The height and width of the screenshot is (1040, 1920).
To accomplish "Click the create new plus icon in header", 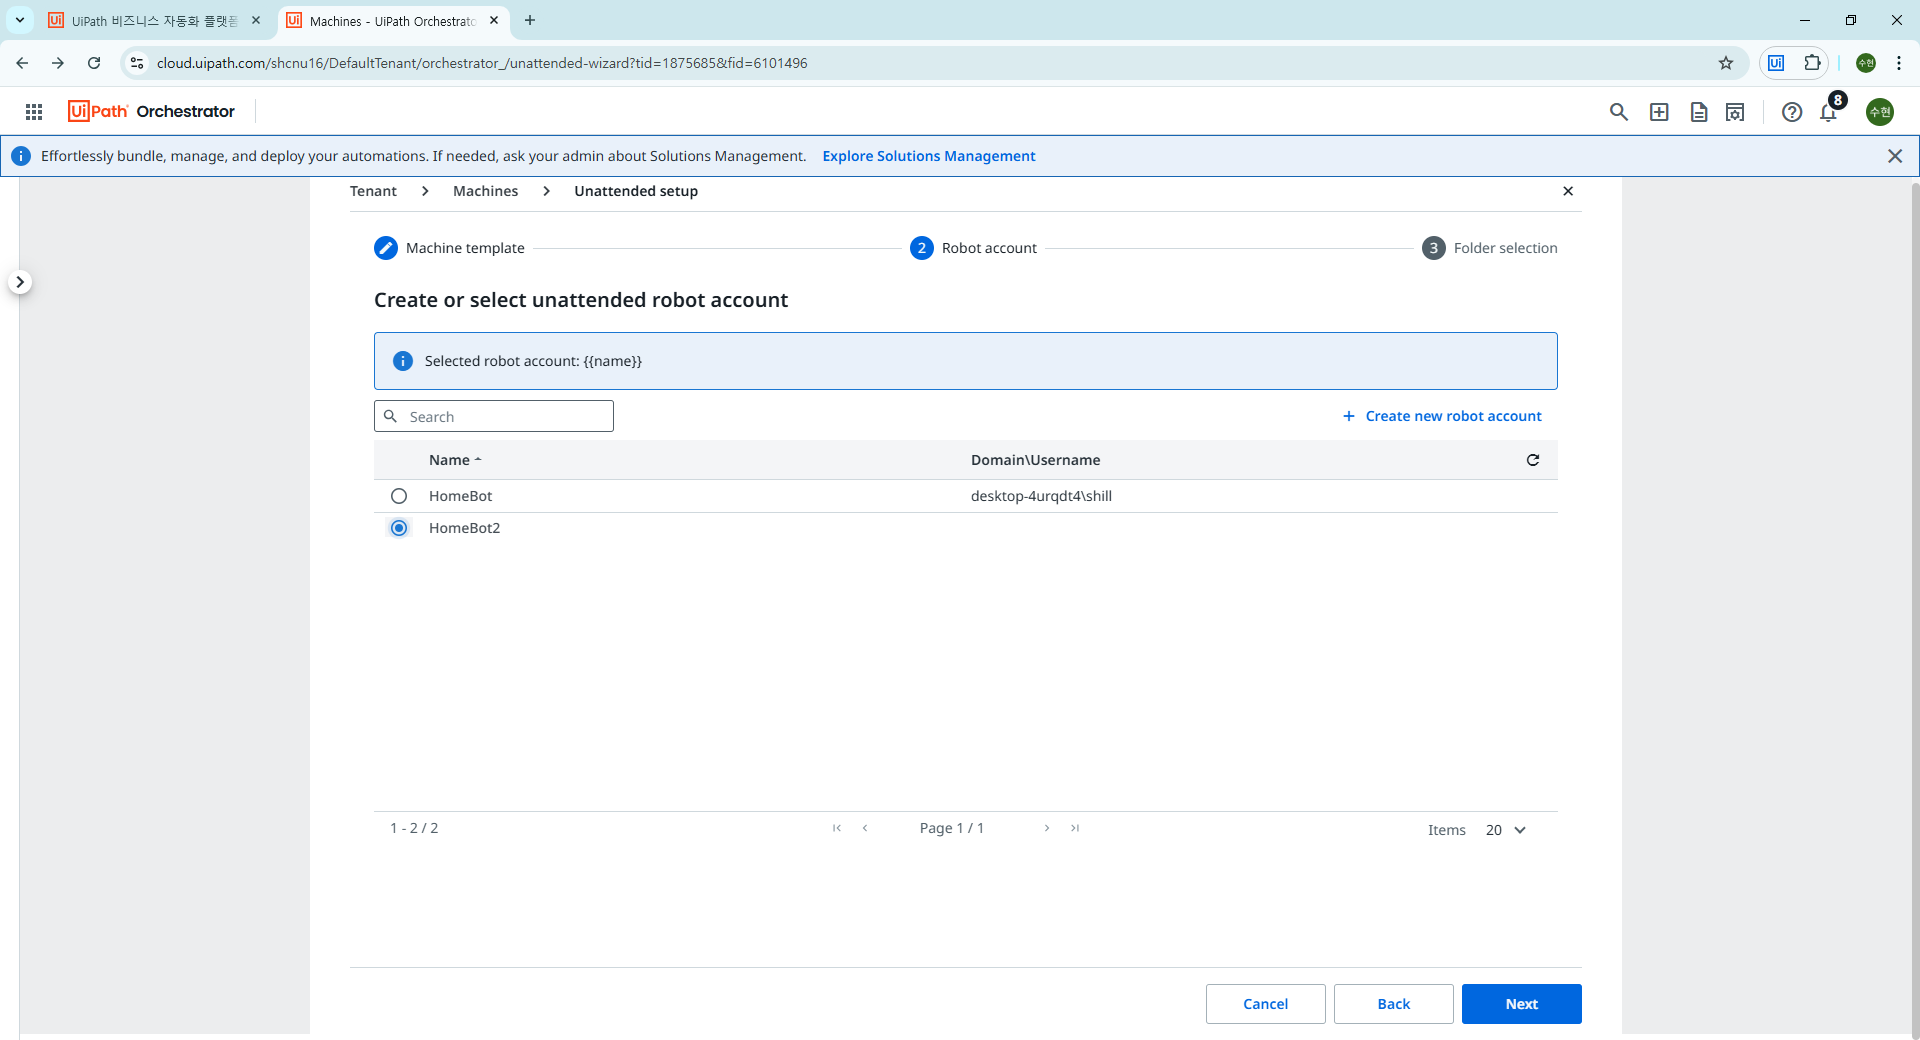I will (1659, 112).
